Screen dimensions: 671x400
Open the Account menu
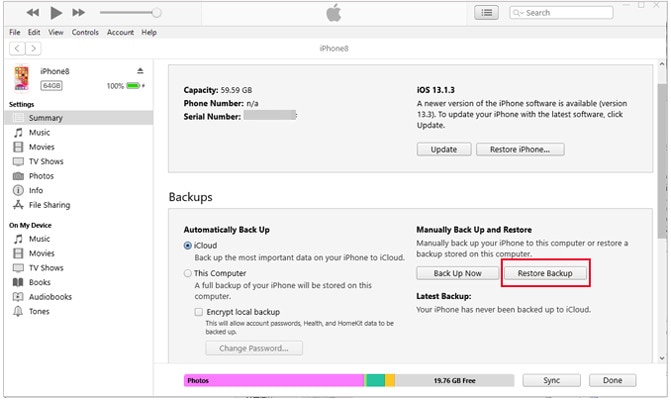point(120,32)
